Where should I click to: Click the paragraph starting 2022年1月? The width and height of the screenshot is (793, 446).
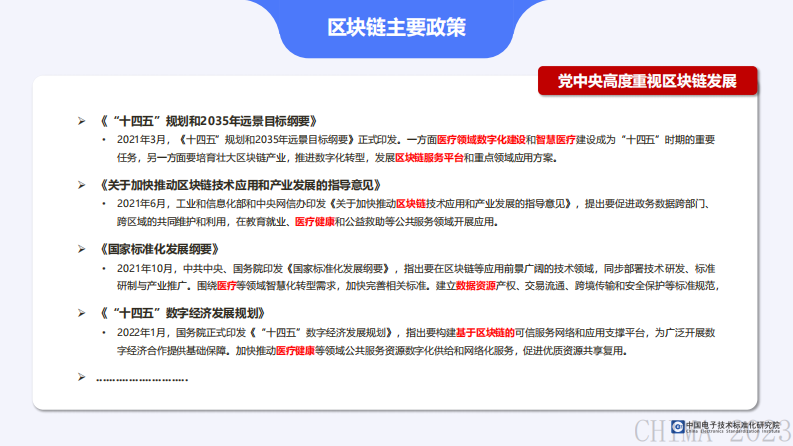(x=416, y=341)
